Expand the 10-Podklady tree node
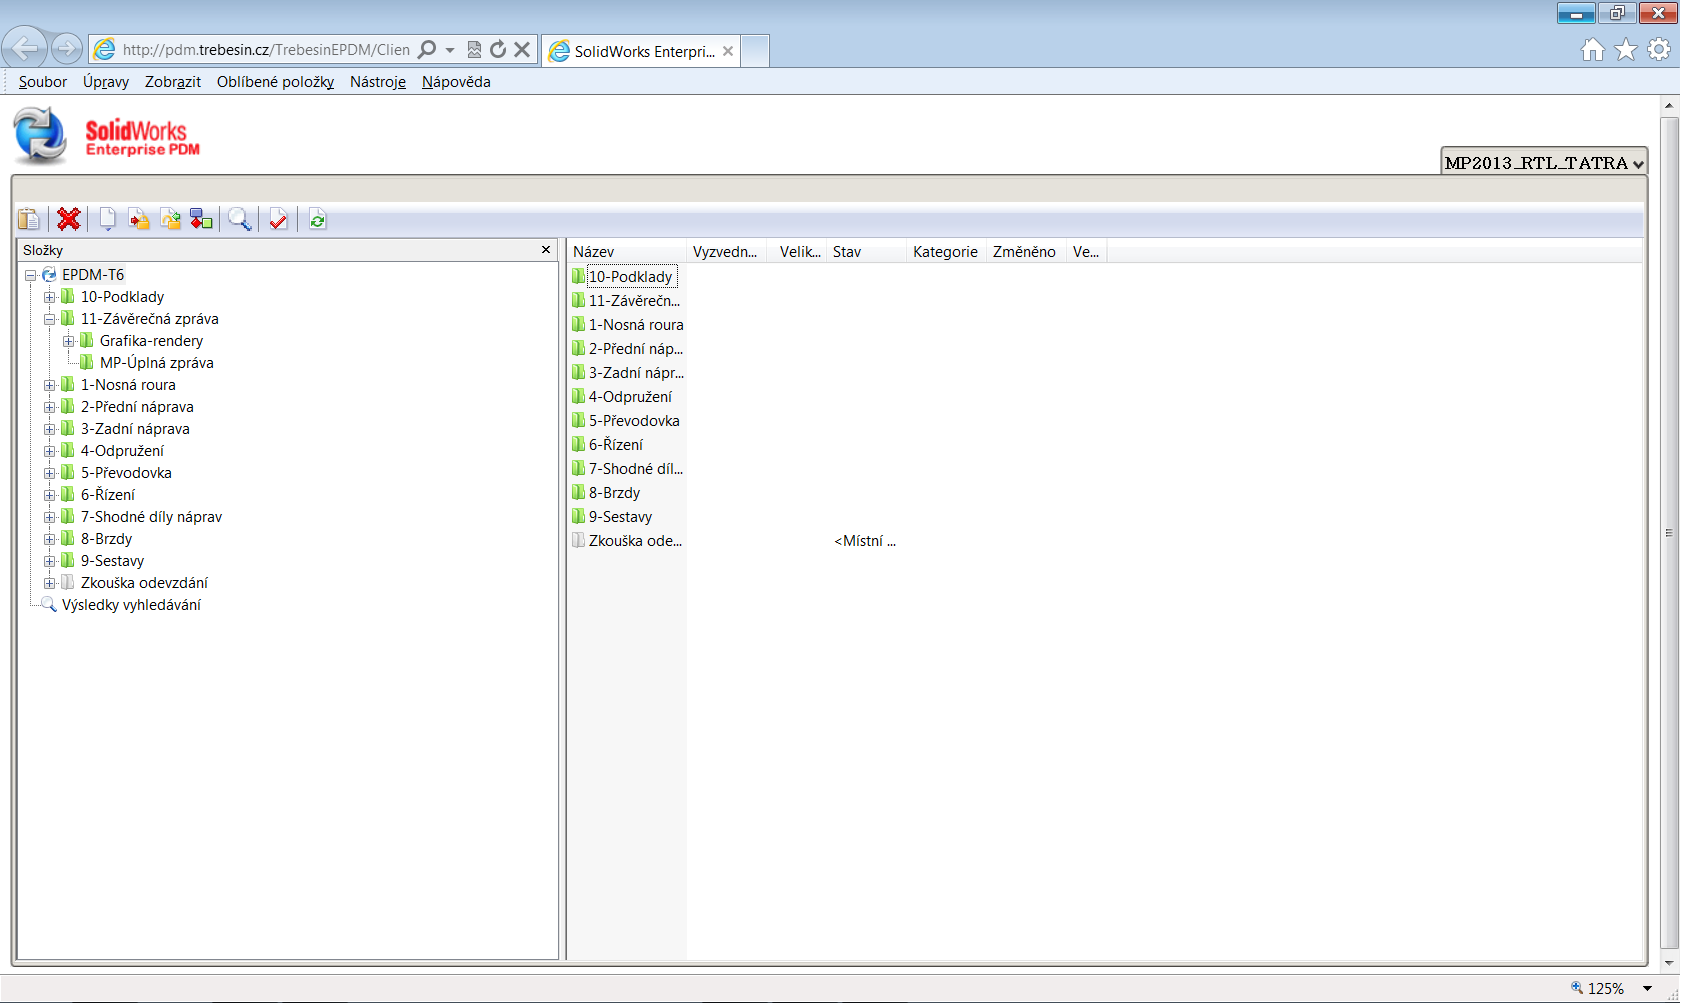Image resolution: width=1682 pixels, height=1003 pixels. pos(50,297)
